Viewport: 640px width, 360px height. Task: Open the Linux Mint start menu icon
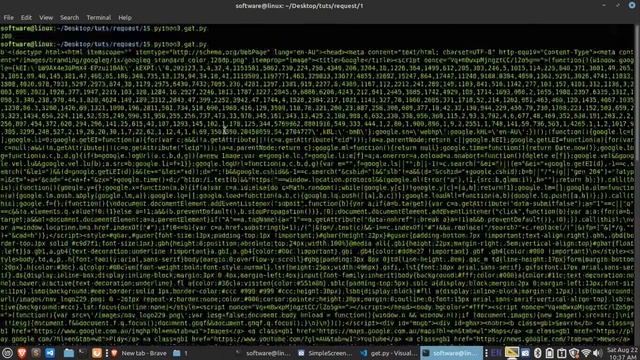pos(7,353)
